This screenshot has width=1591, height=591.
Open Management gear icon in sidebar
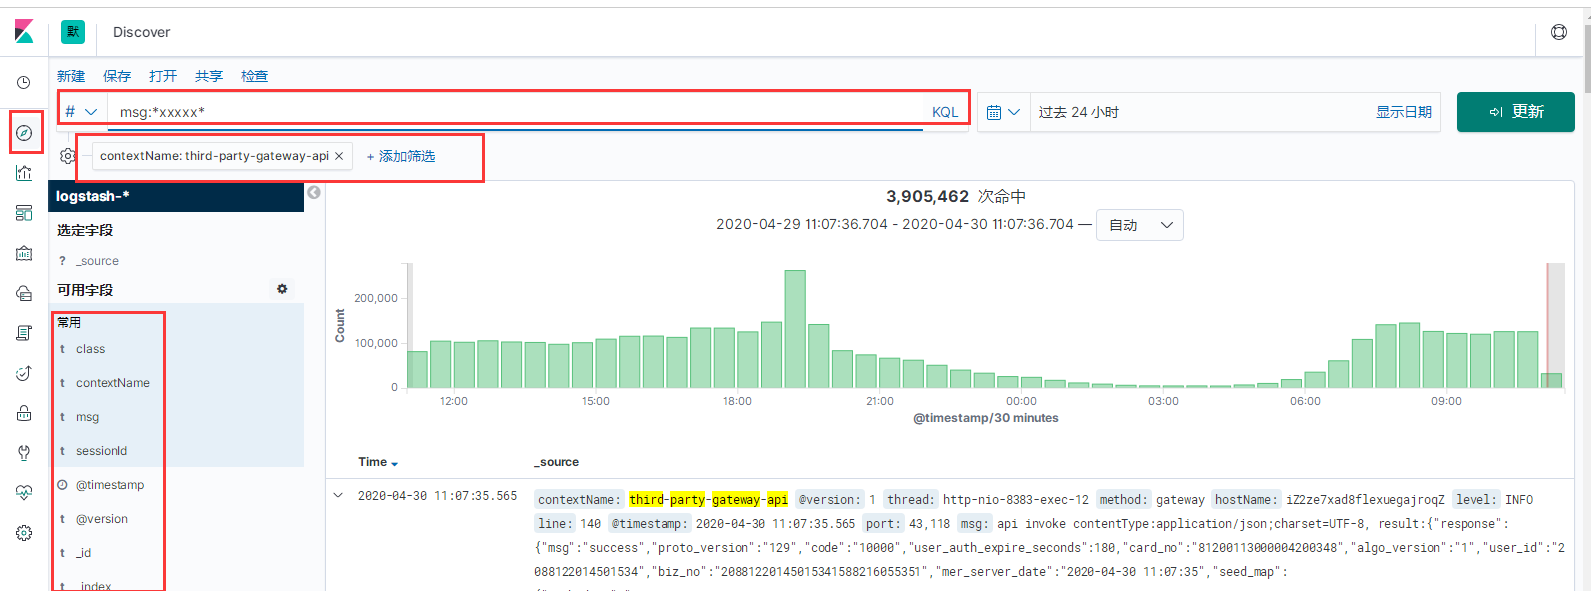[x=24, y=533]
